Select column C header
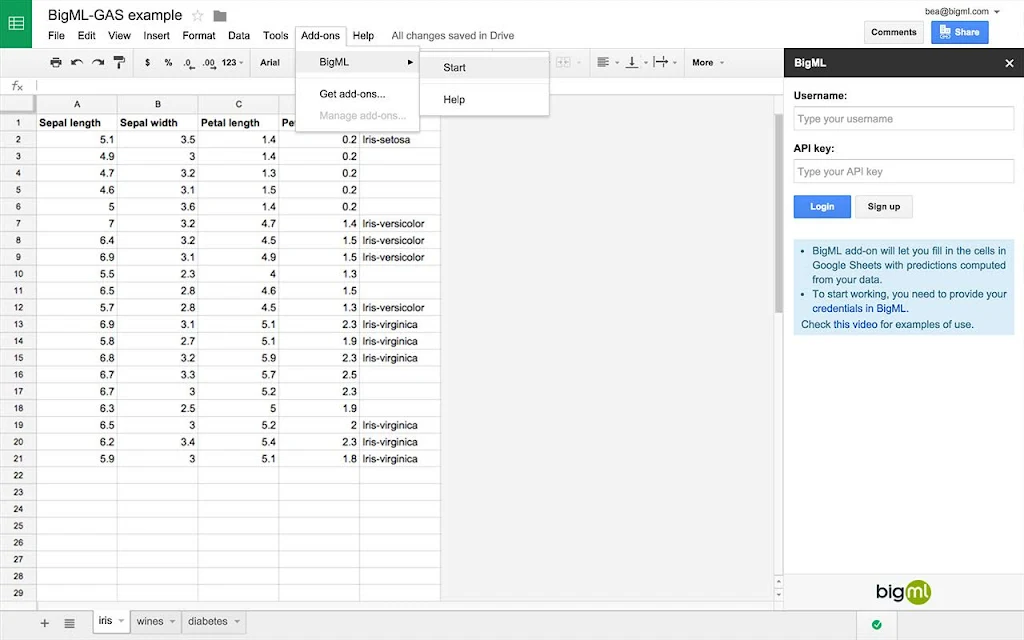1024x640 pixels. [238, 104]
